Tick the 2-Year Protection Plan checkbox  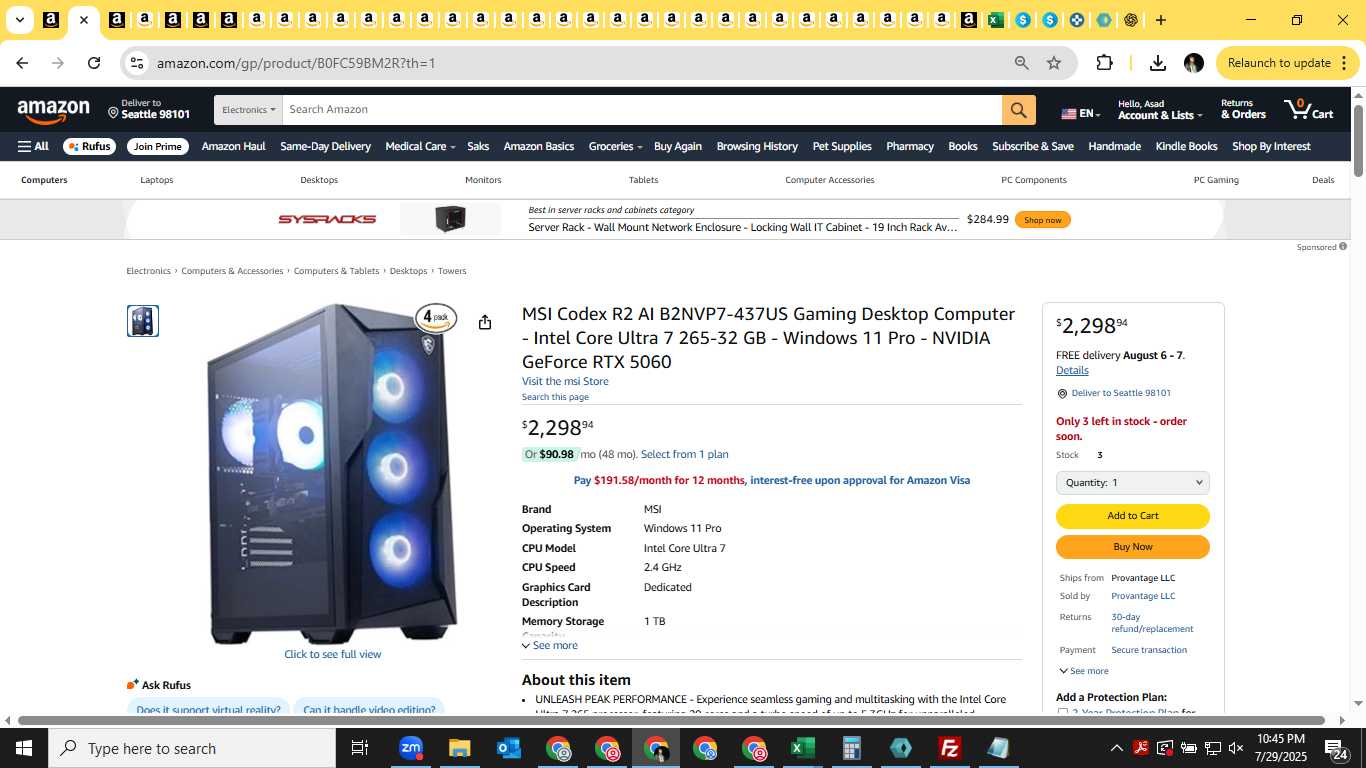pyautogui.click(x=1062, y=713)
